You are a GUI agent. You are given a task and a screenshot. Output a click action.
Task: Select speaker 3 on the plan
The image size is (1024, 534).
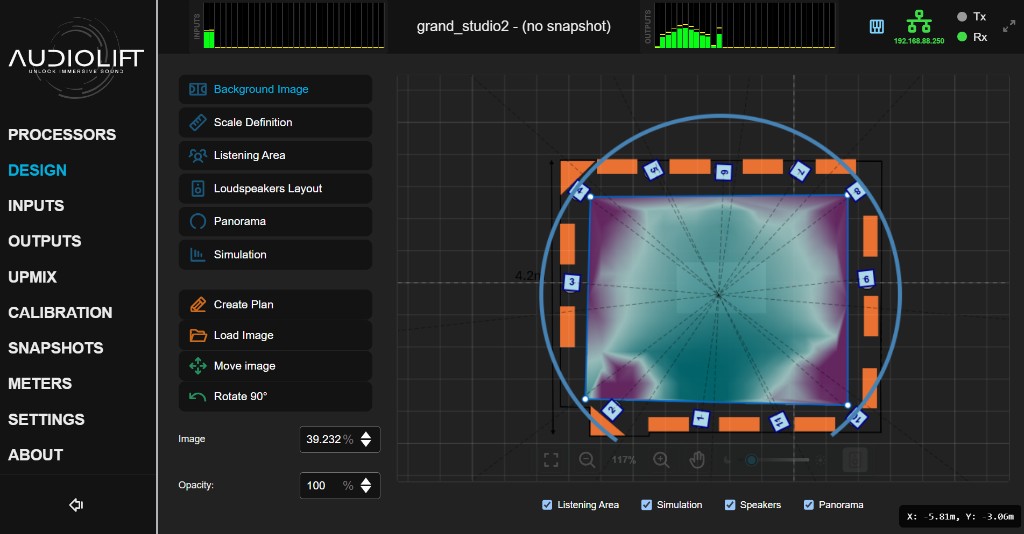(x=571, y=282)
